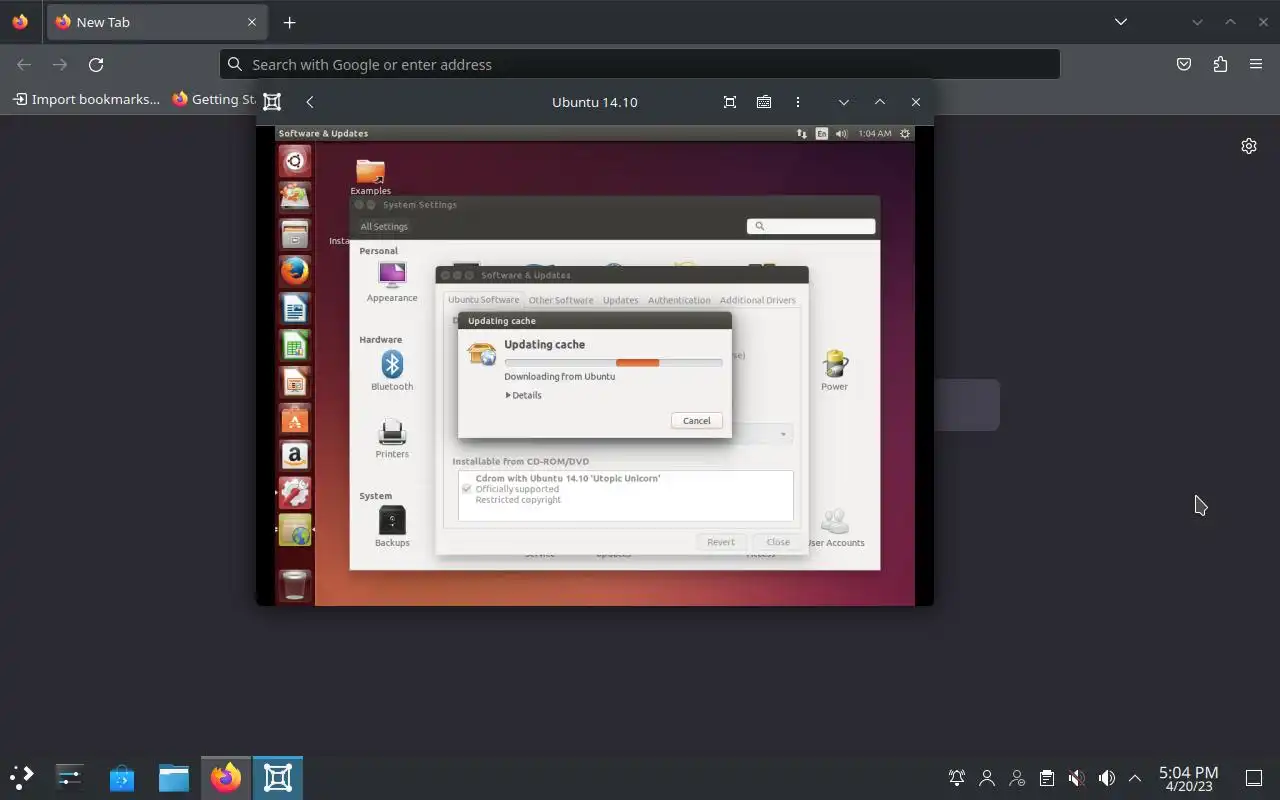1280x800 pixels.
Task: Reload page with Firefox refresh button
Action: [x=96, y=64]
